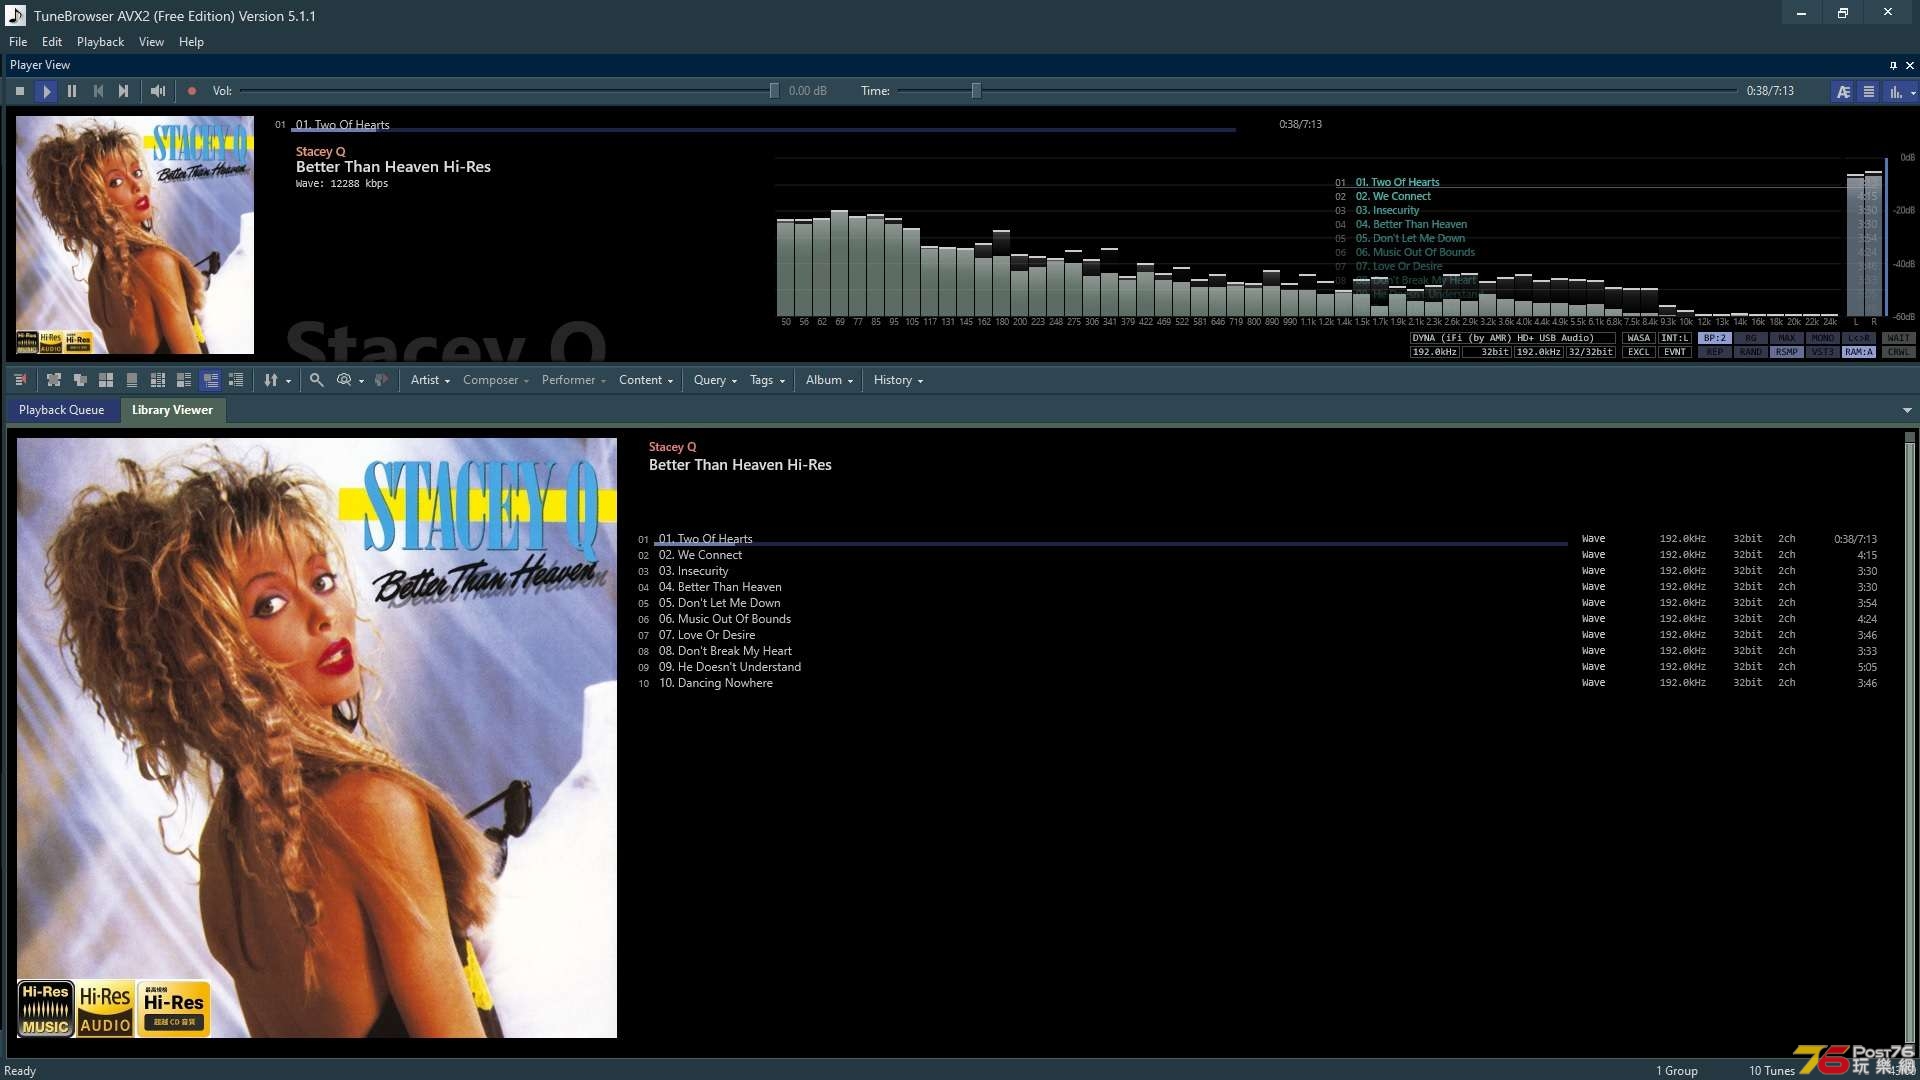The height and width of the screenshot is (1080, 1920).
Task: Click the first red list icon in library toolbar
Action: point(20,380)
